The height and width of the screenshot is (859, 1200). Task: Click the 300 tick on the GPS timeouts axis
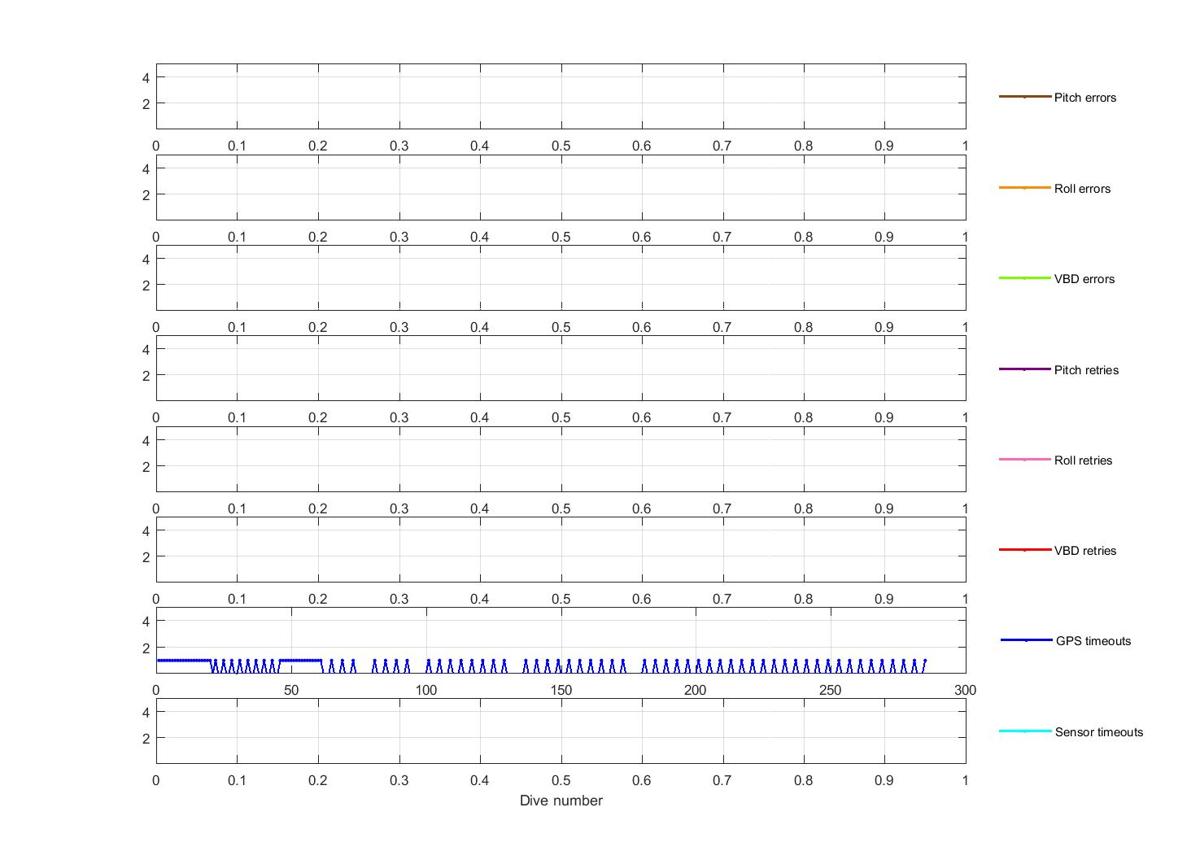[x=965, y=690]
